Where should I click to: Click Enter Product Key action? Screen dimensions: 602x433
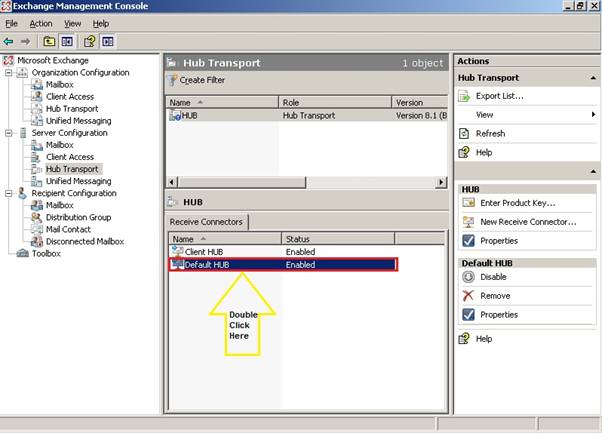coord(518,203)
